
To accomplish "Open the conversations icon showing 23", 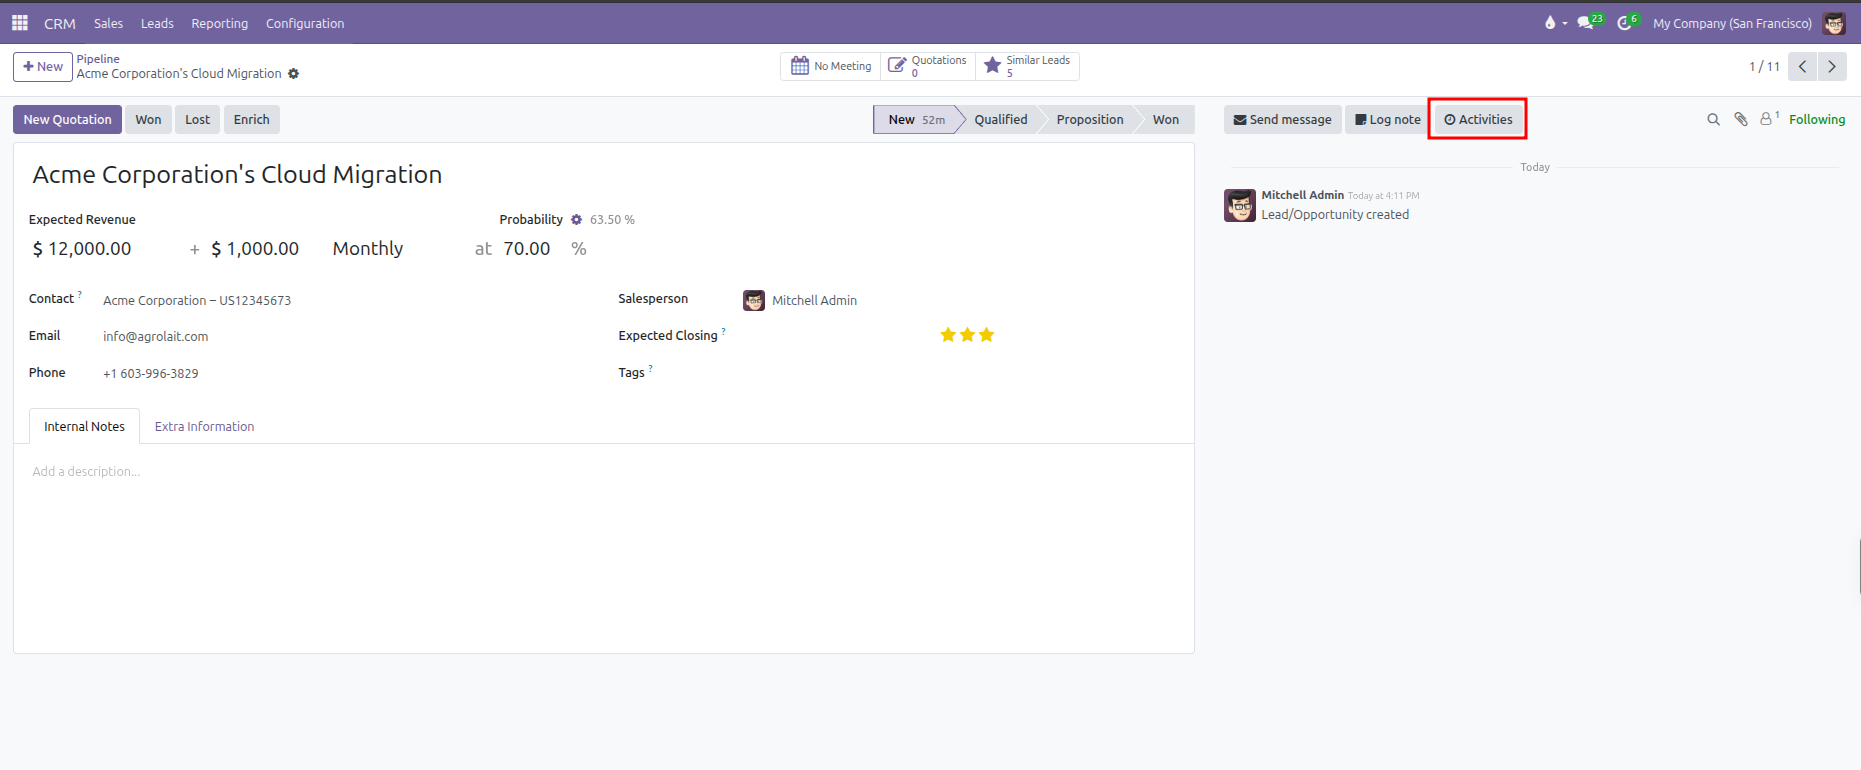I will point(1590,22).
